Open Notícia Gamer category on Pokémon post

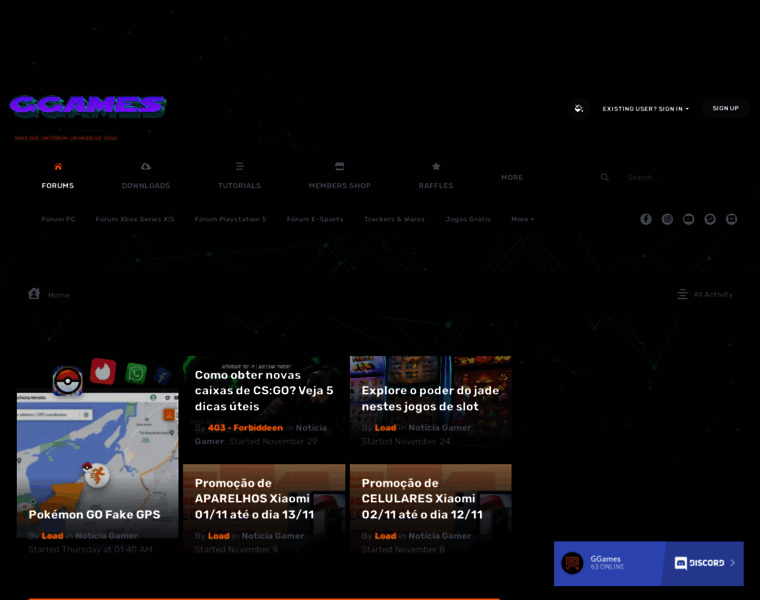point(107,536)
